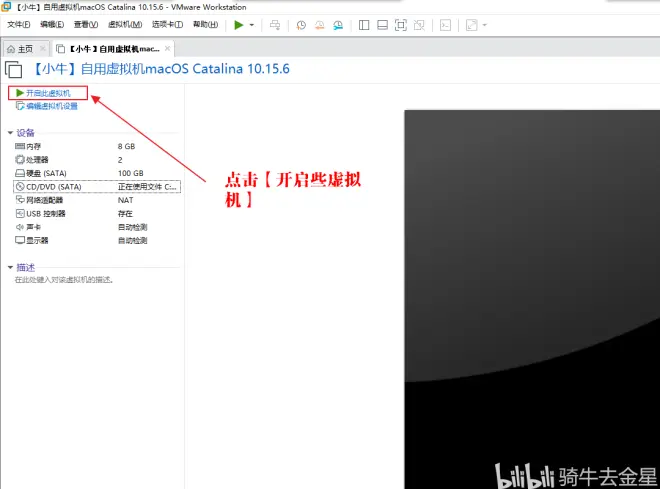
Task: Open the 文件(F) menu
Action: 19,24
